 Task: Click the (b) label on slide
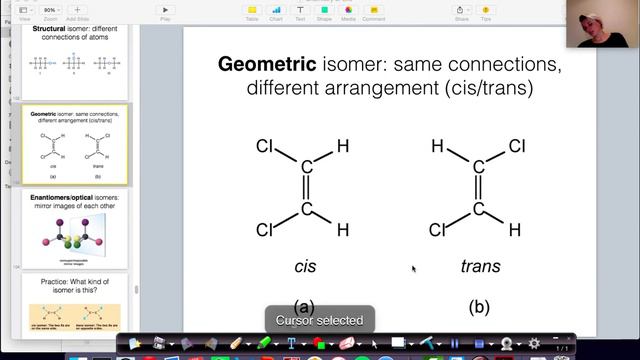[x=479, y=307]
